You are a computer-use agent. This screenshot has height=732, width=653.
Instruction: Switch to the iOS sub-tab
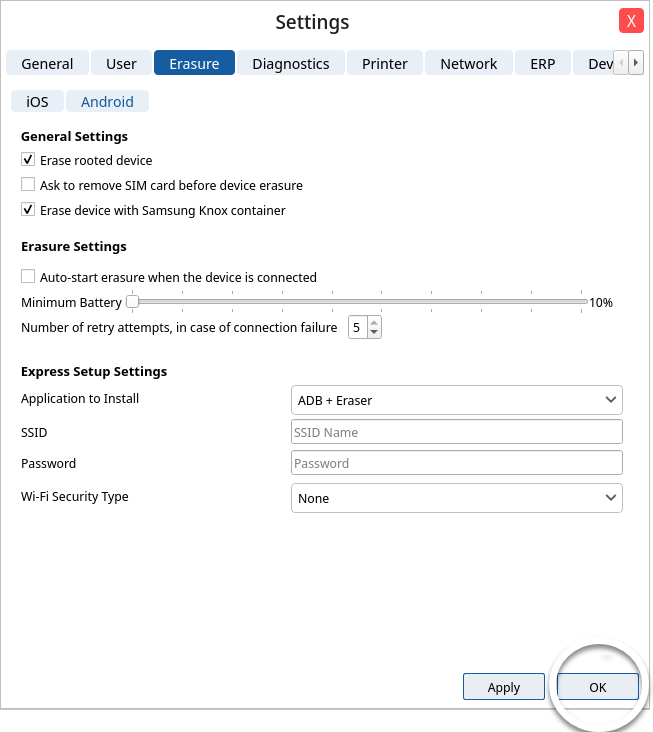[37, 101]
